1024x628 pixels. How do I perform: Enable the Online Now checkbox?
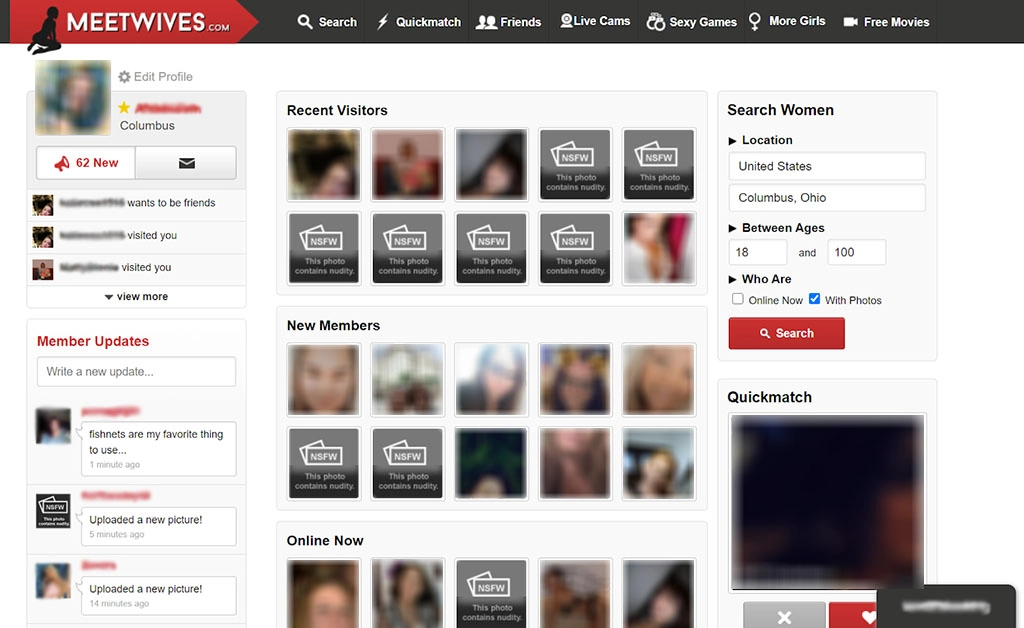[x=738, y=299]
